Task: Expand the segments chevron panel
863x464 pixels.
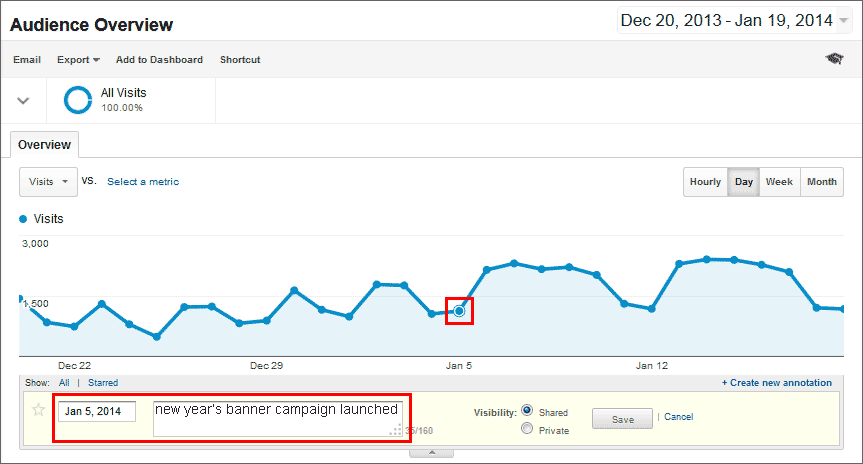Action: (x=24, y=100)
